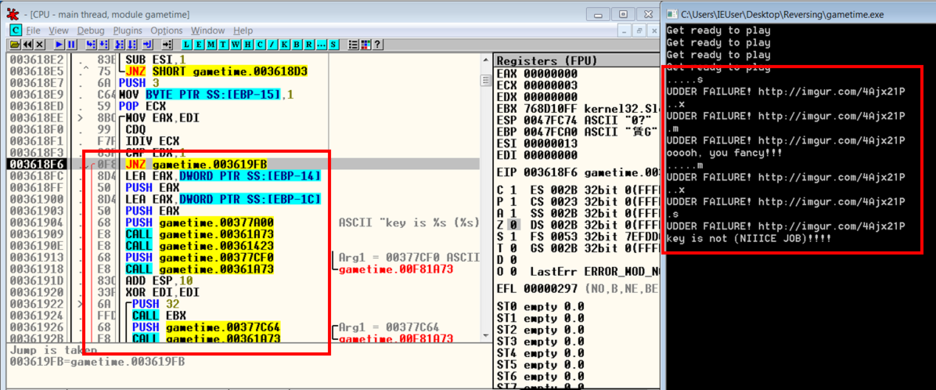
Task: Show Log window with L button
Action: [186, 44]
